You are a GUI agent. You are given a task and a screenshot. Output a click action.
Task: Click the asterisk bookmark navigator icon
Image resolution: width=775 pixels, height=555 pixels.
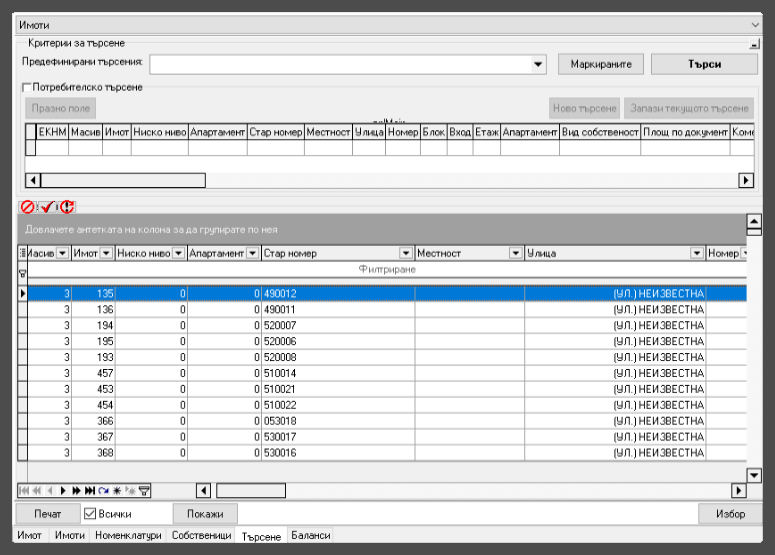116,491
